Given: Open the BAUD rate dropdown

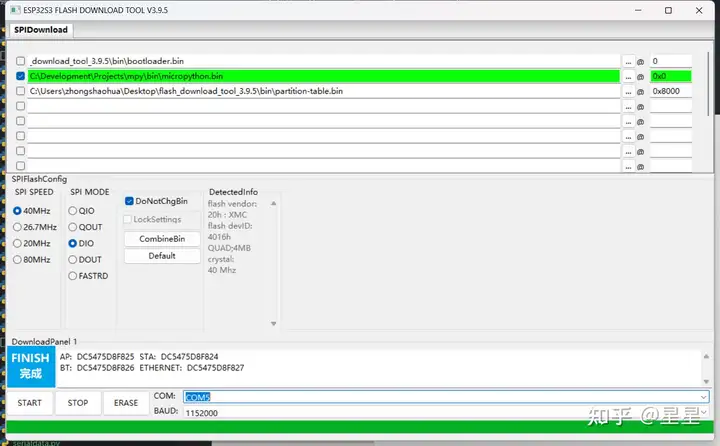Looking at the screenshot, I should (x=703, y=412).
